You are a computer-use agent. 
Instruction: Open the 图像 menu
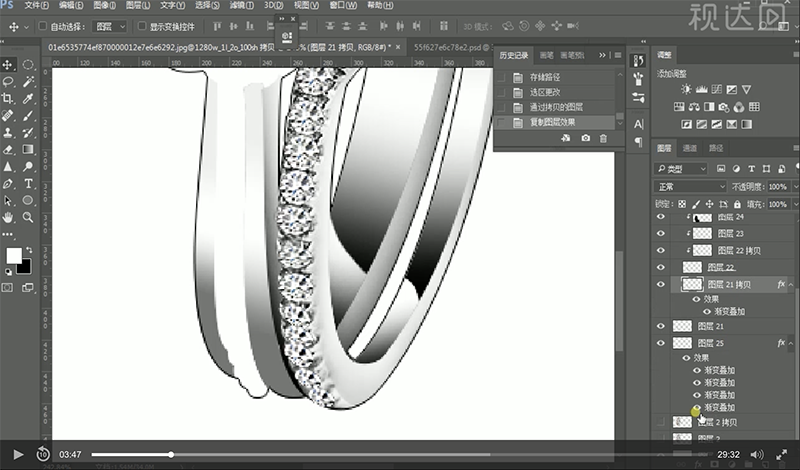104,6
